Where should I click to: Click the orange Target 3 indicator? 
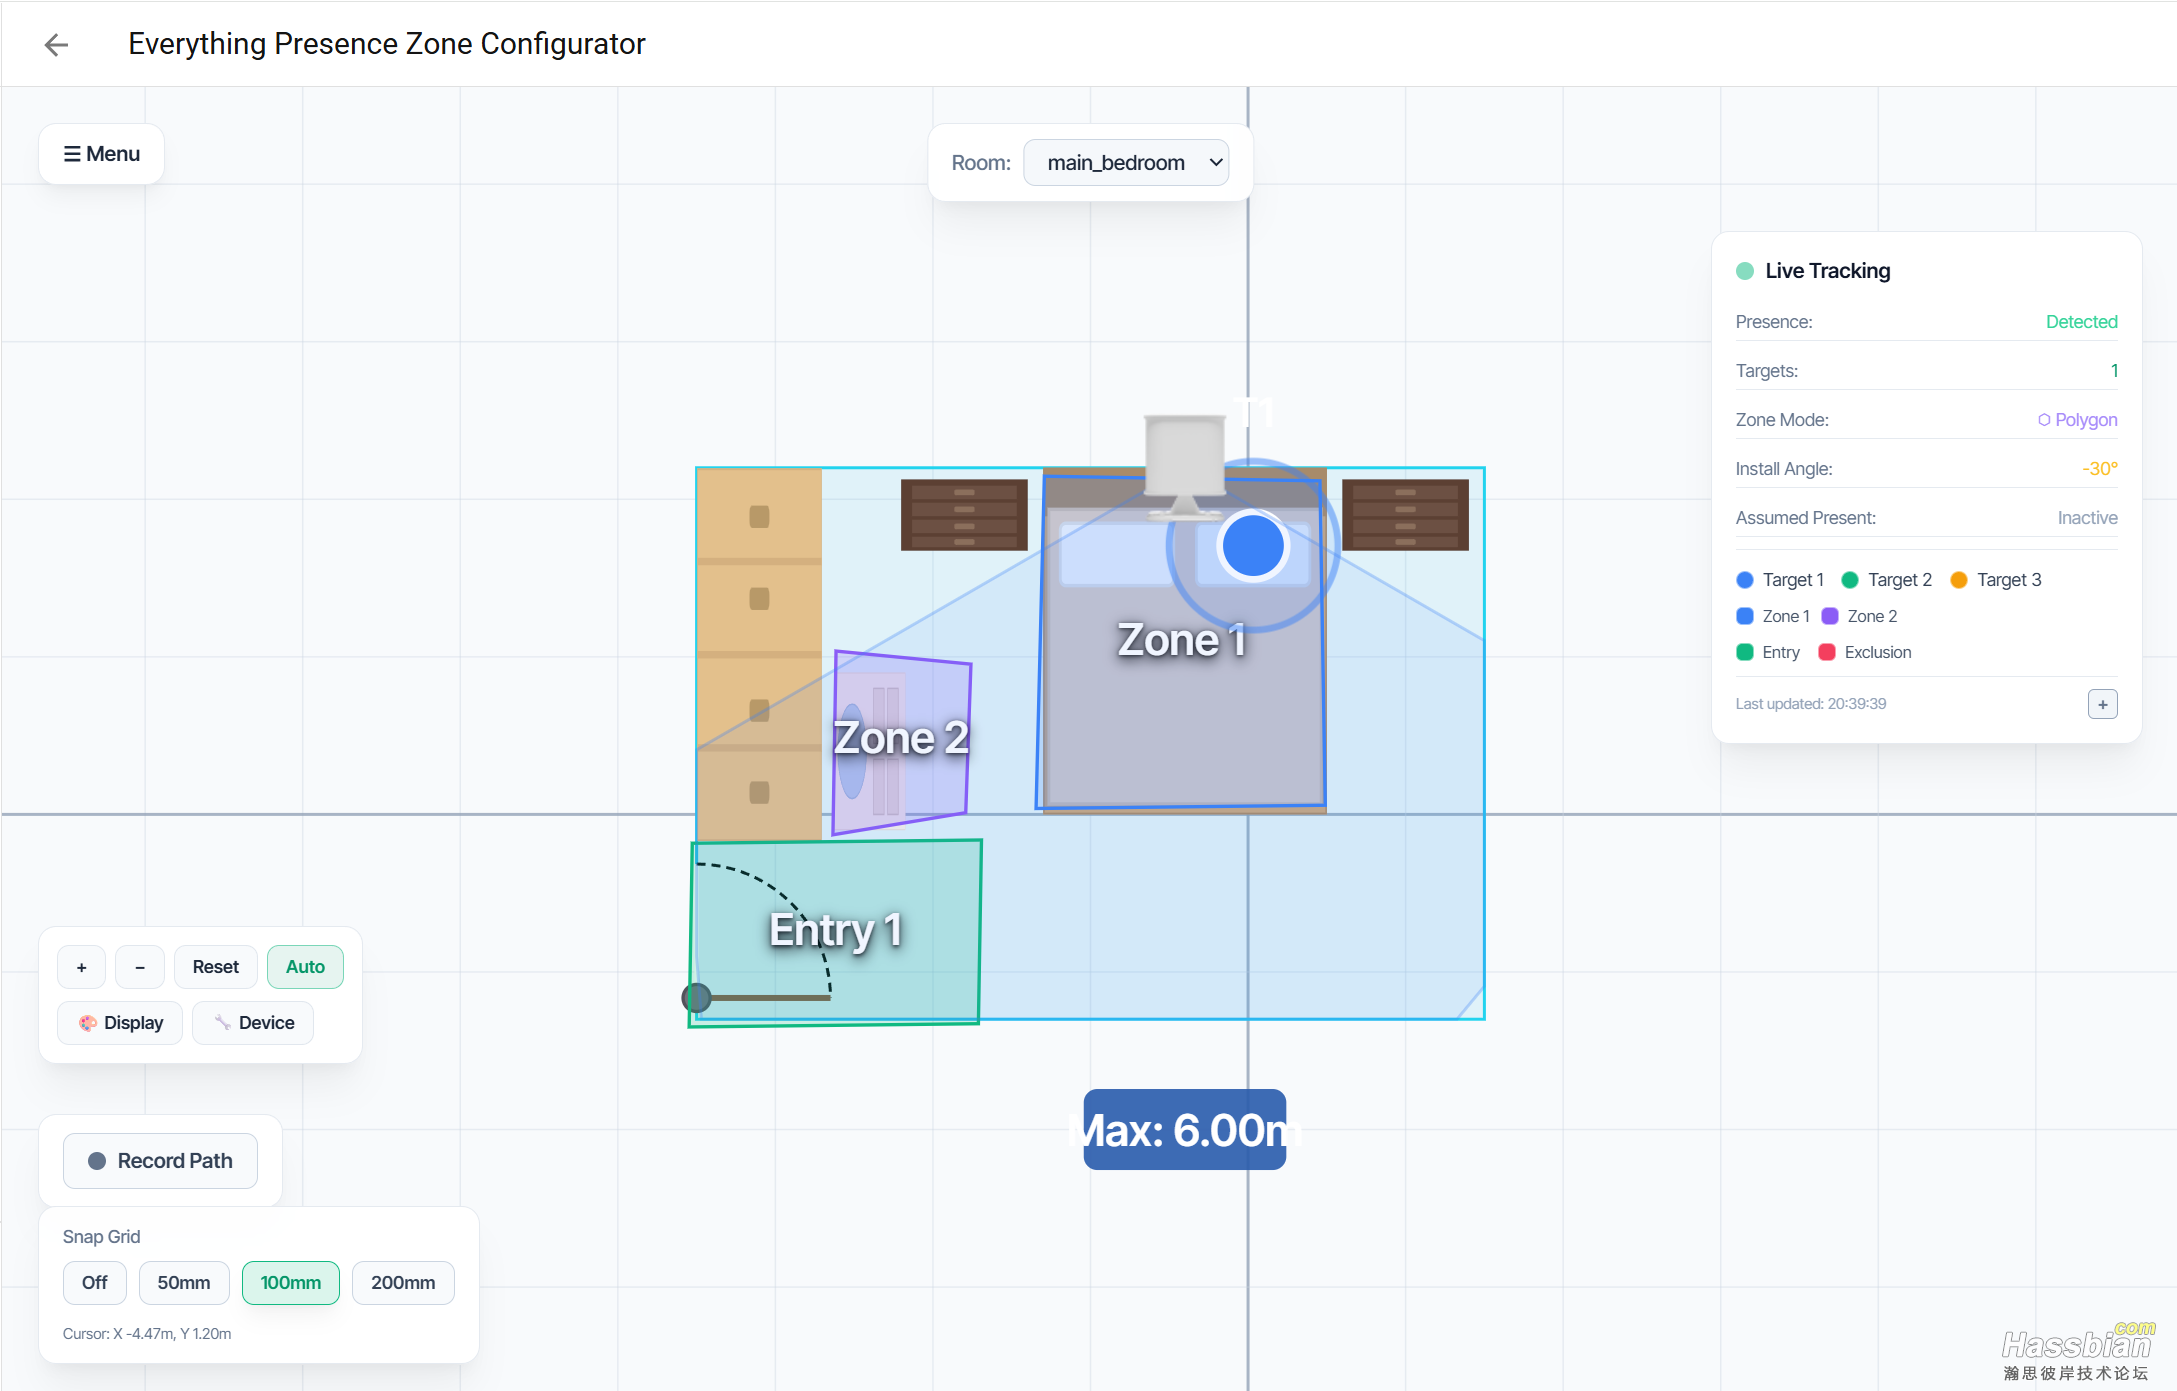coord(1959,579)
